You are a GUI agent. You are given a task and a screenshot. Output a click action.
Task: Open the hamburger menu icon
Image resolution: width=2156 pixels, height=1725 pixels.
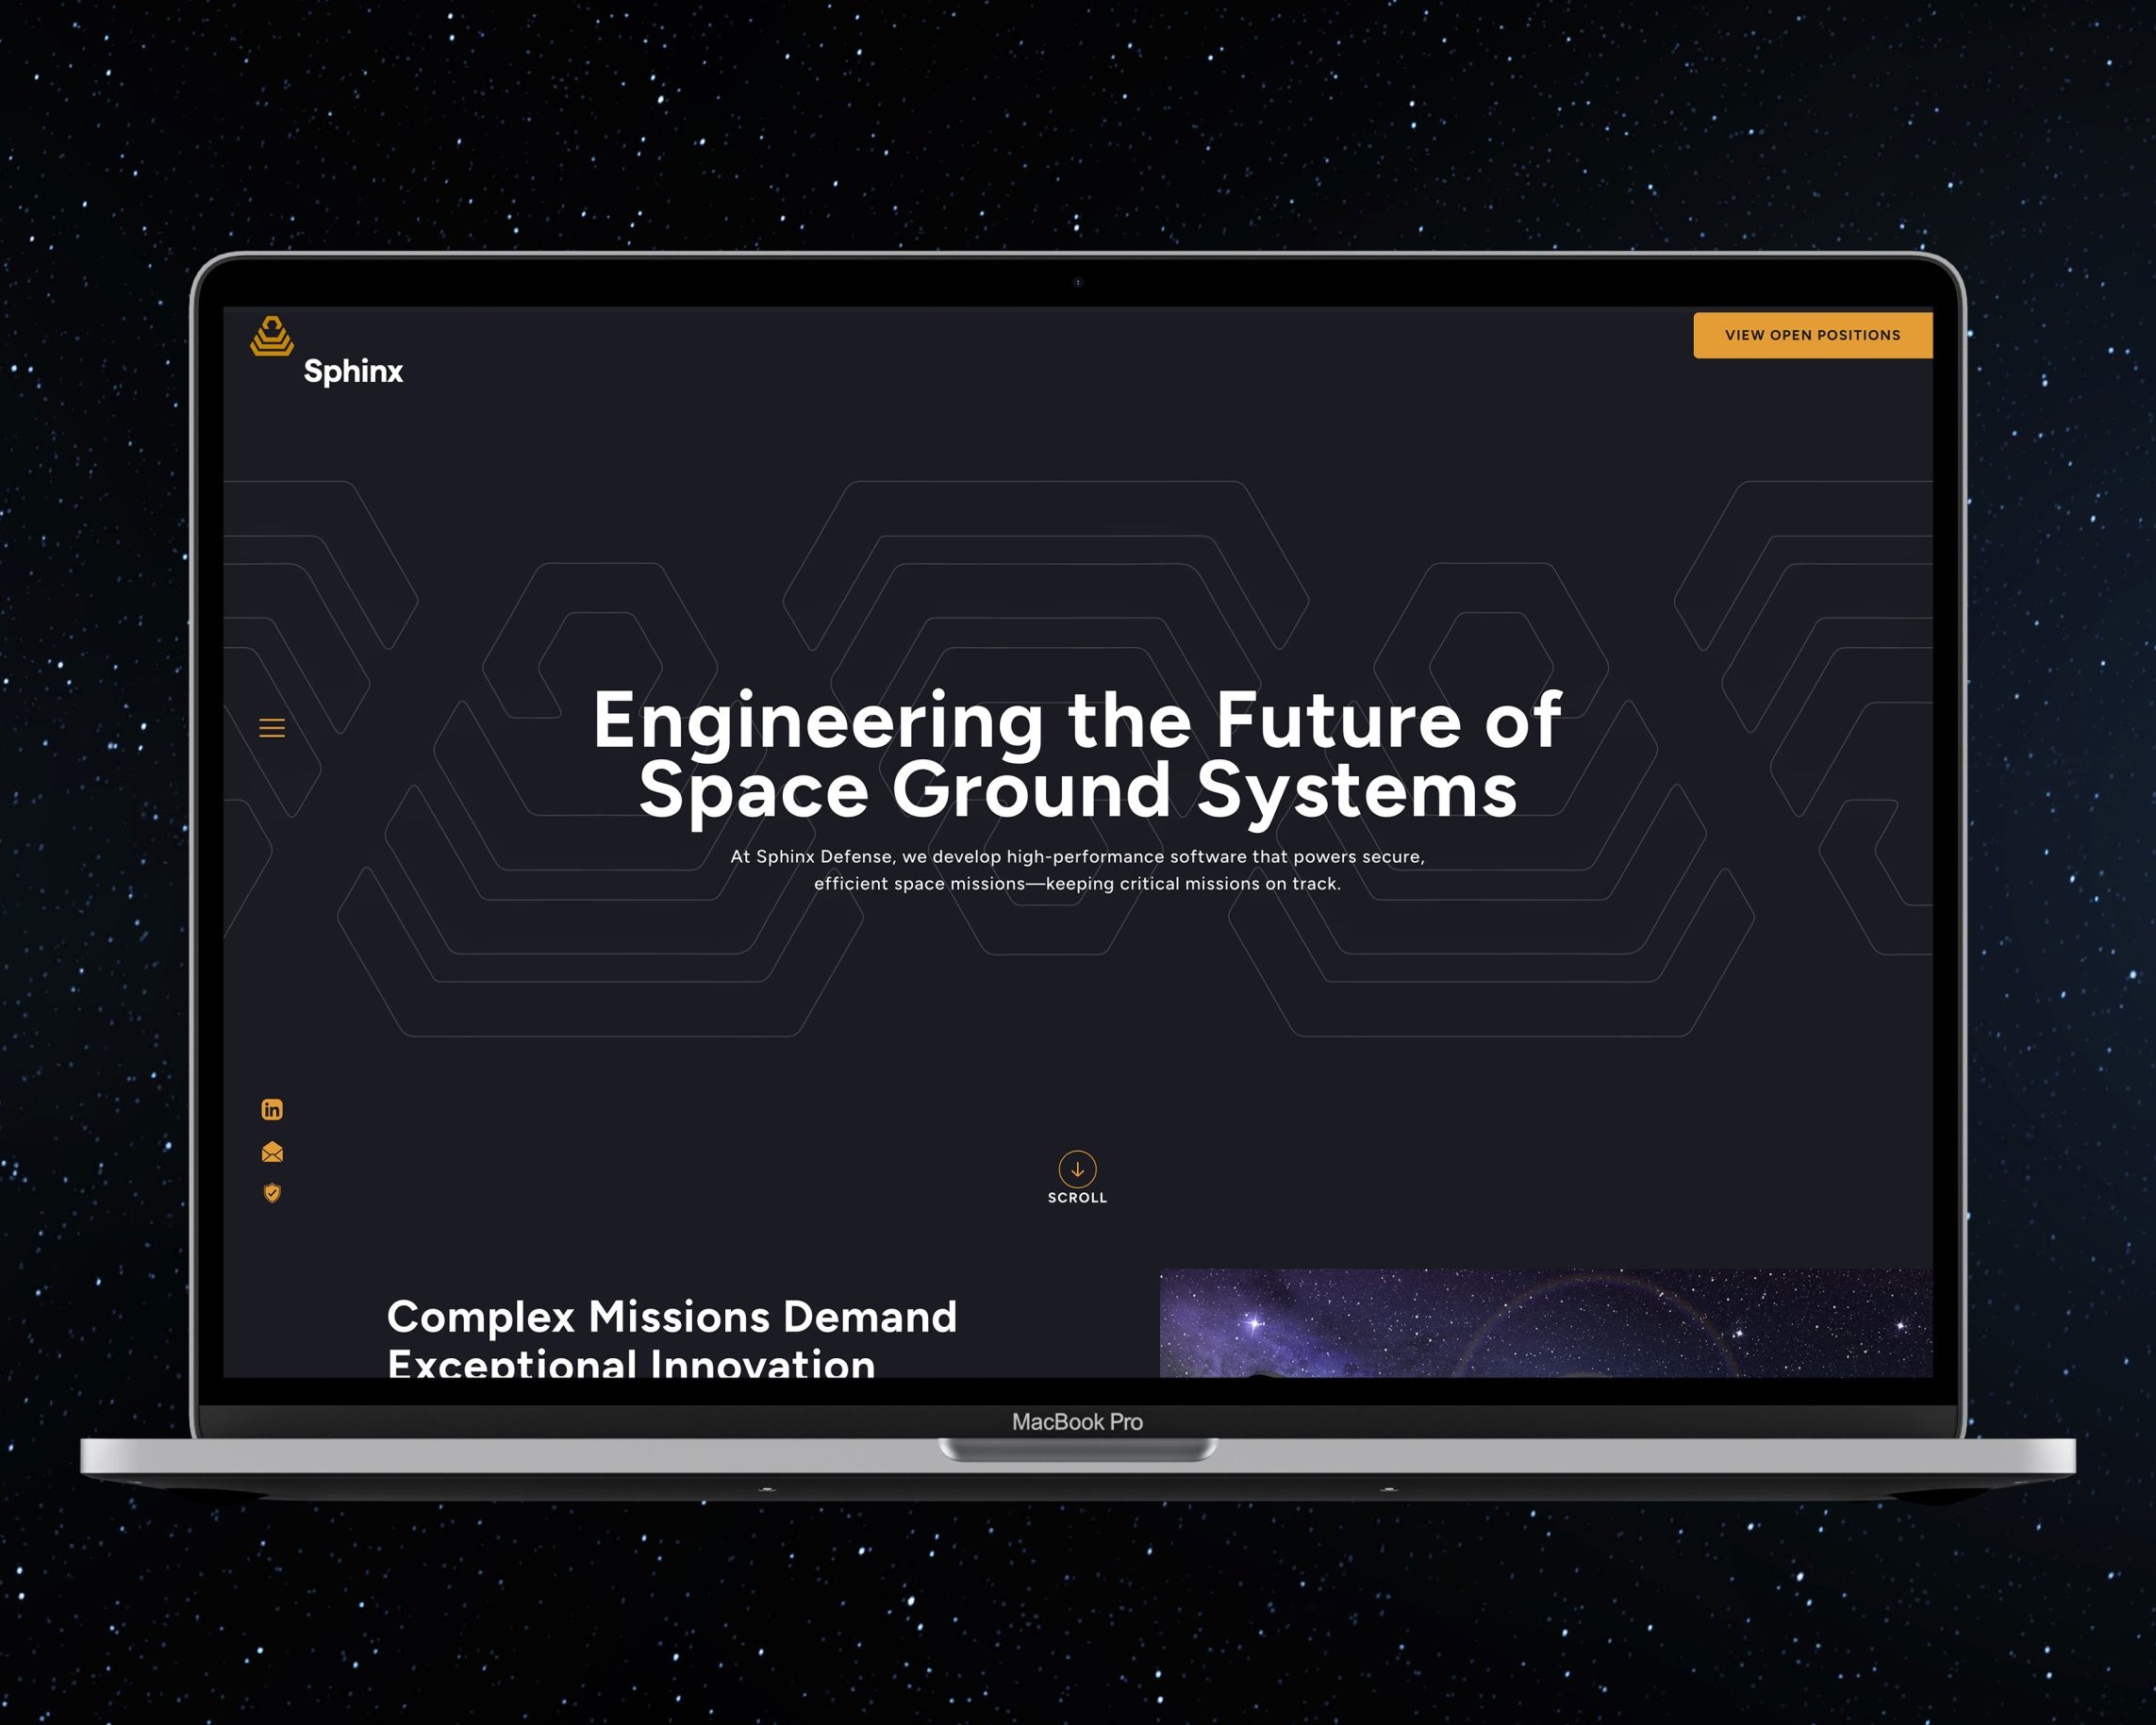pos(272,728)
